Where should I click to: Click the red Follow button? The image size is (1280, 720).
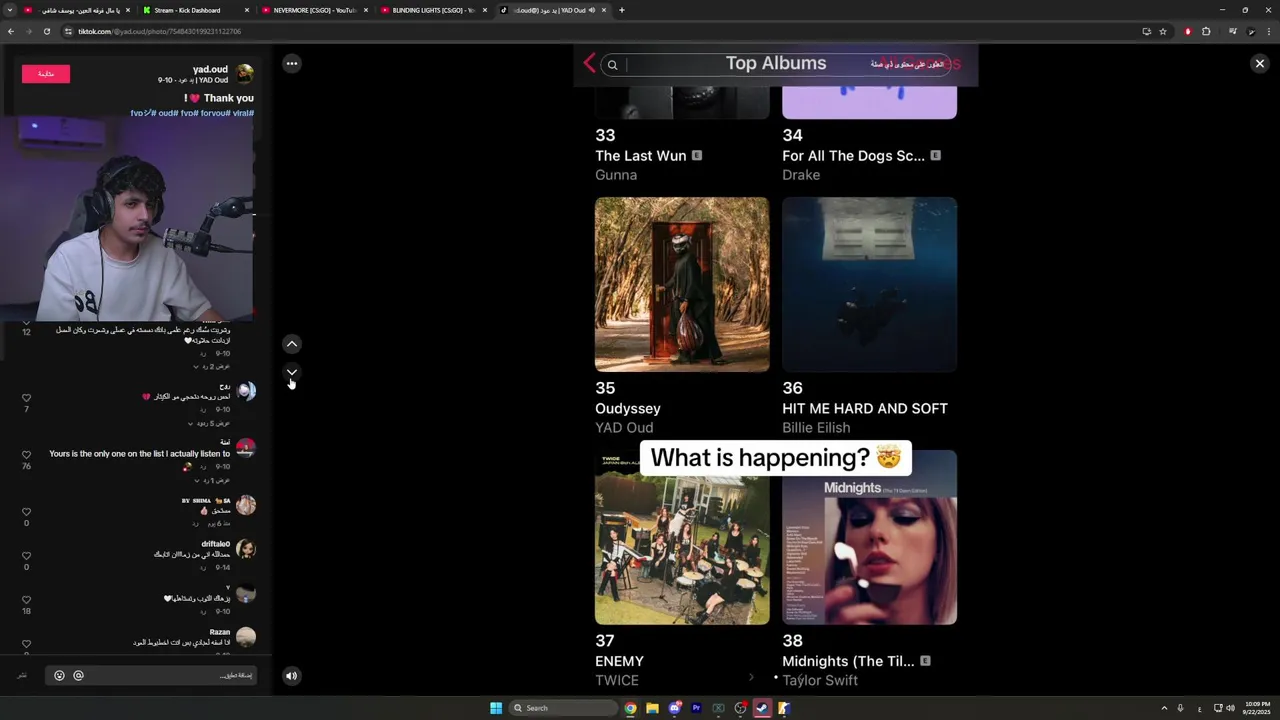[46, 74]
